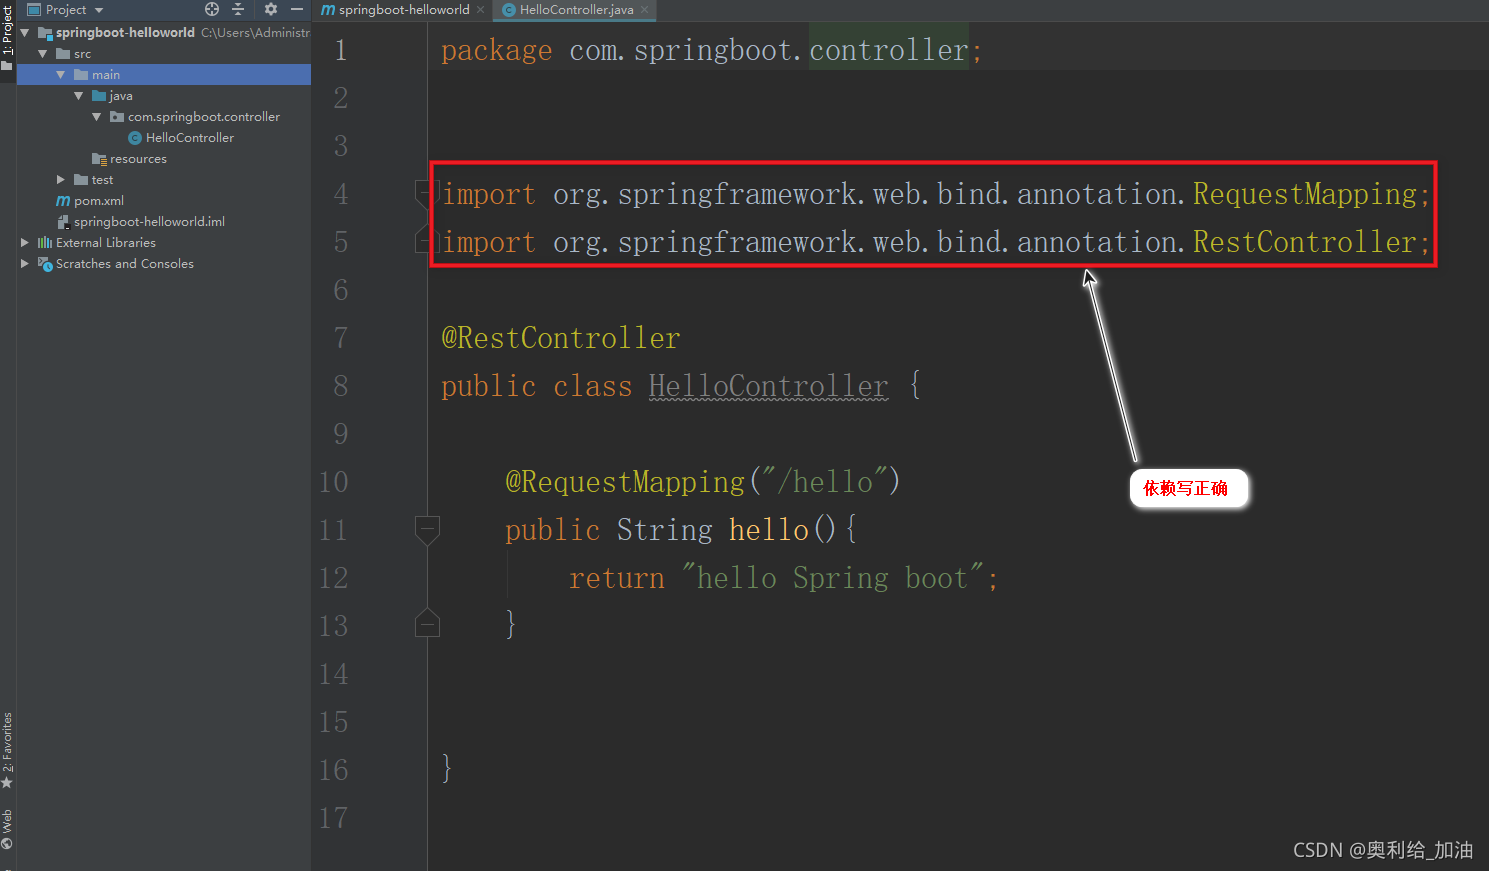Open the Web tool window tab
The height and width of the screenshot is (871, 1489).
[x=8, y=828]
